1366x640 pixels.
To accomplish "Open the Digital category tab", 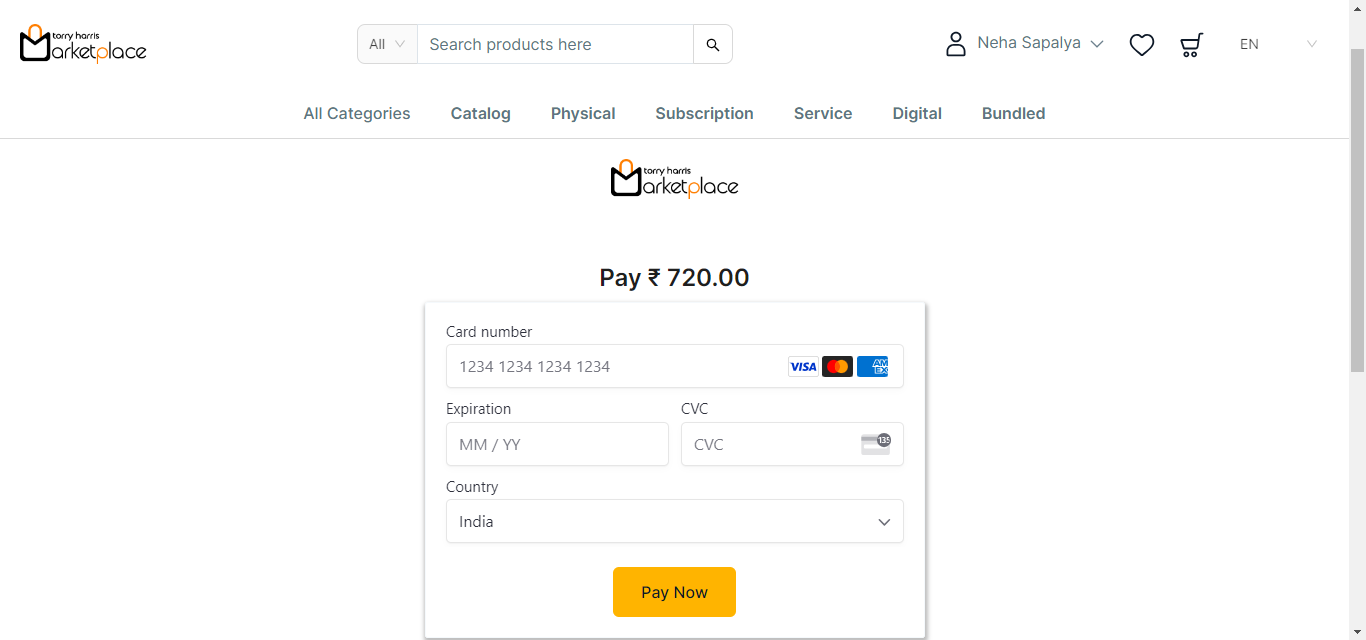I will 917,114.
